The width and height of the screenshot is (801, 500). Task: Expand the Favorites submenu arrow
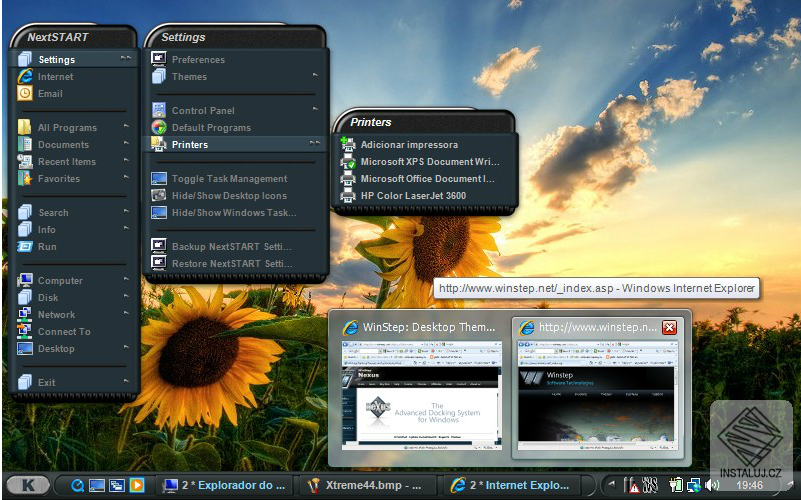pyautogui.click(x=126, y=177)
